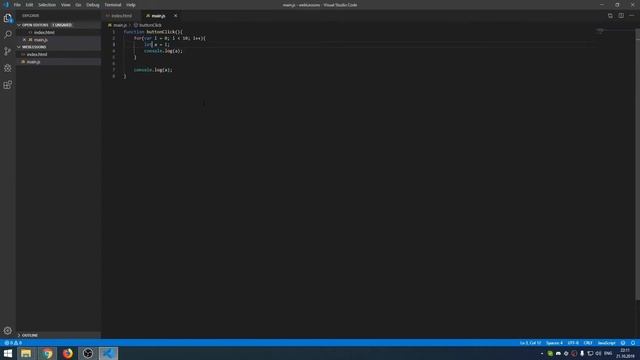Open the Help menu

coord(131,5)
